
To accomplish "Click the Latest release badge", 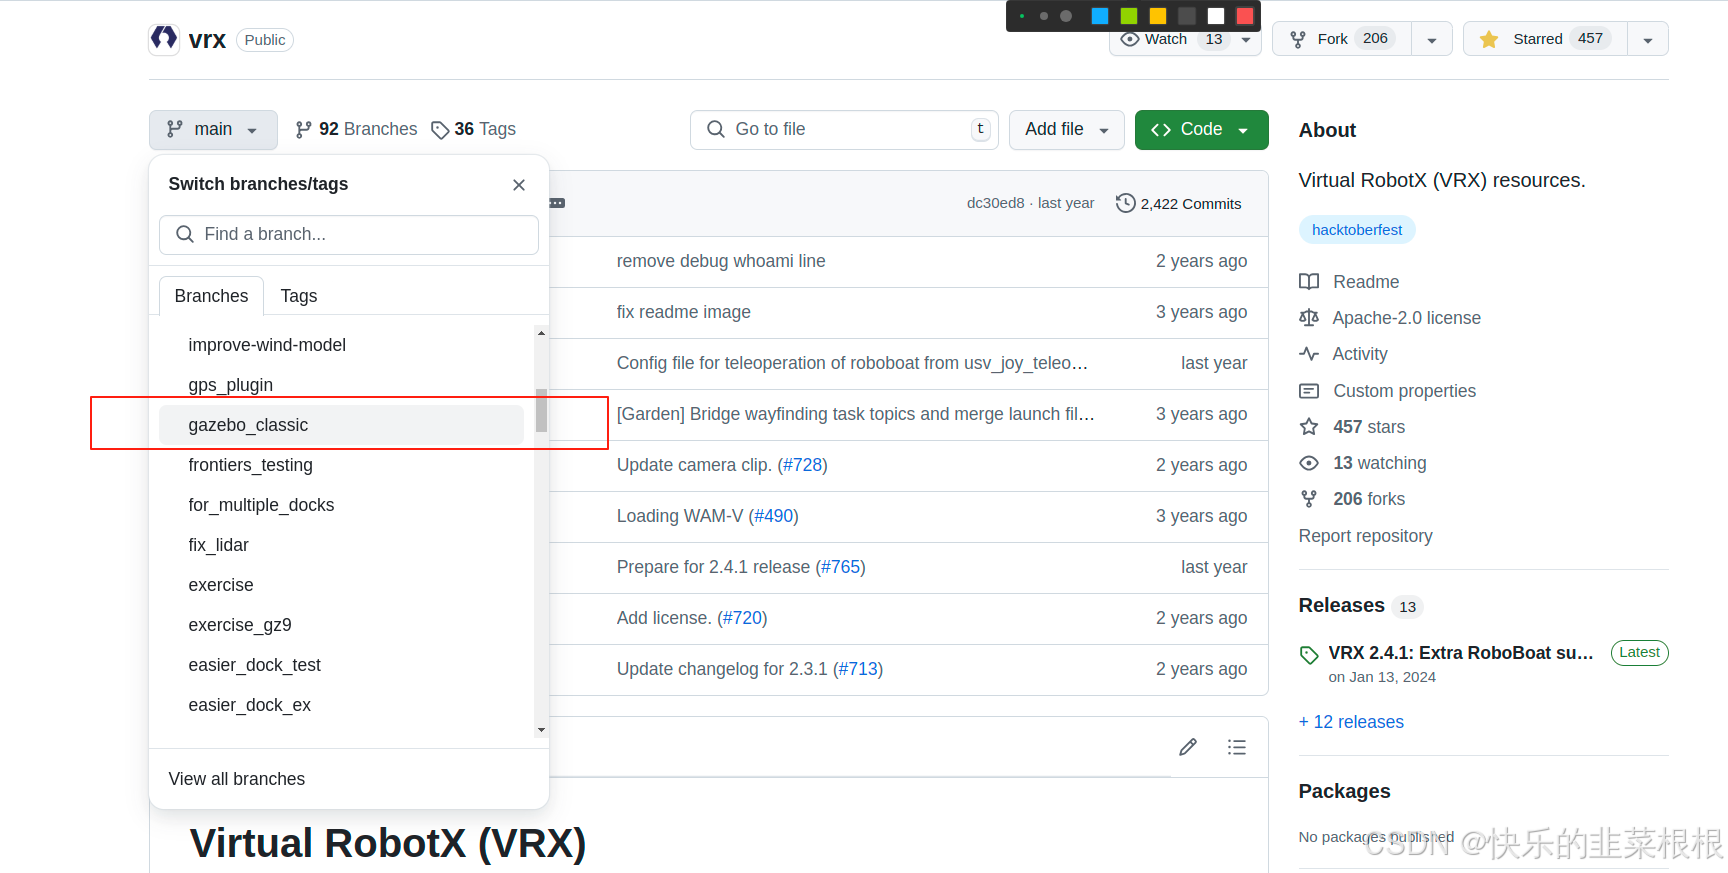I will click(x=1639, y=652).
